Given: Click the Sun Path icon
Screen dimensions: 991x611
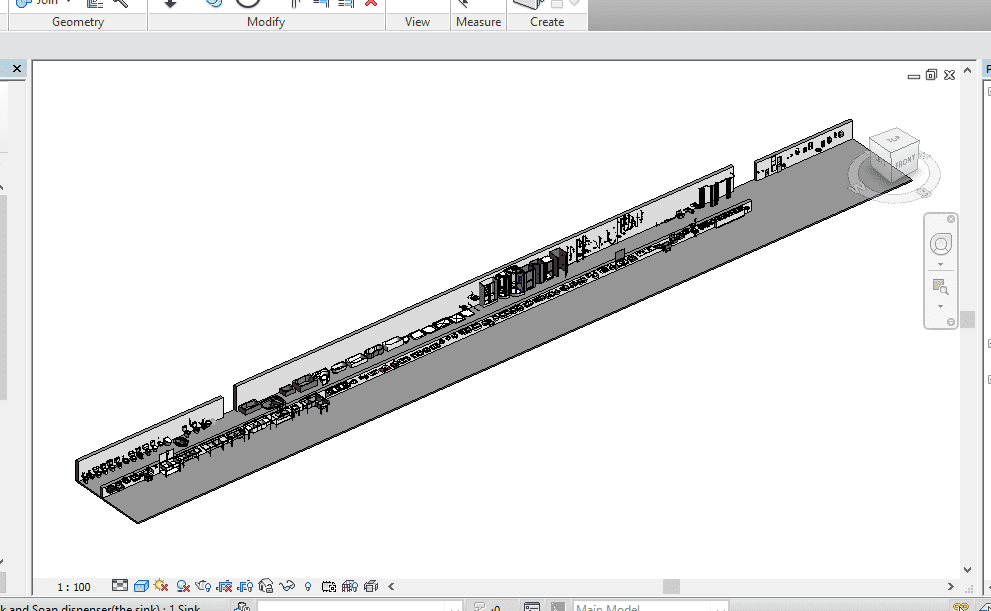Looking at the screenshot, I should tap(160, 586).
